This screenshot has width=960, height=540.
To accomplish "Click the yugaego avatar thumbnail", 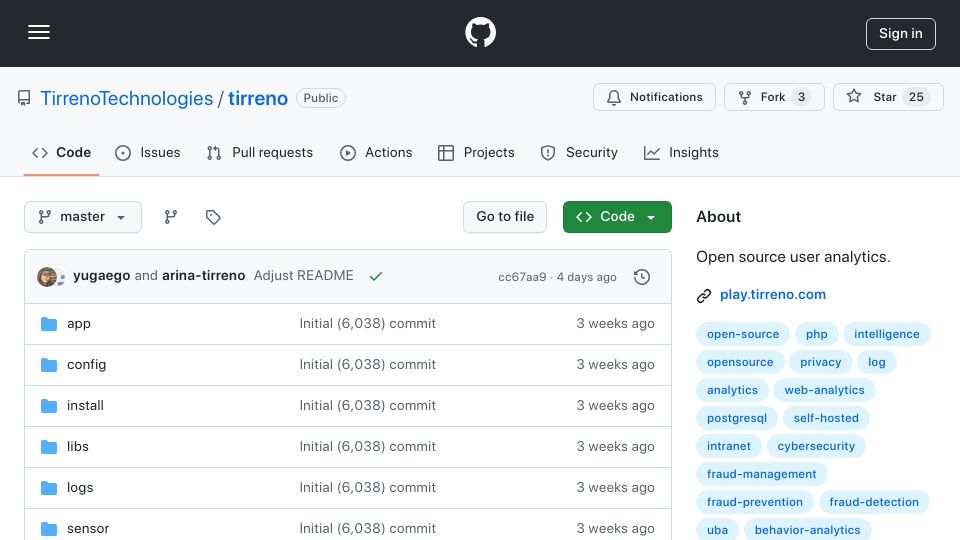I will (x=47, y=277).
